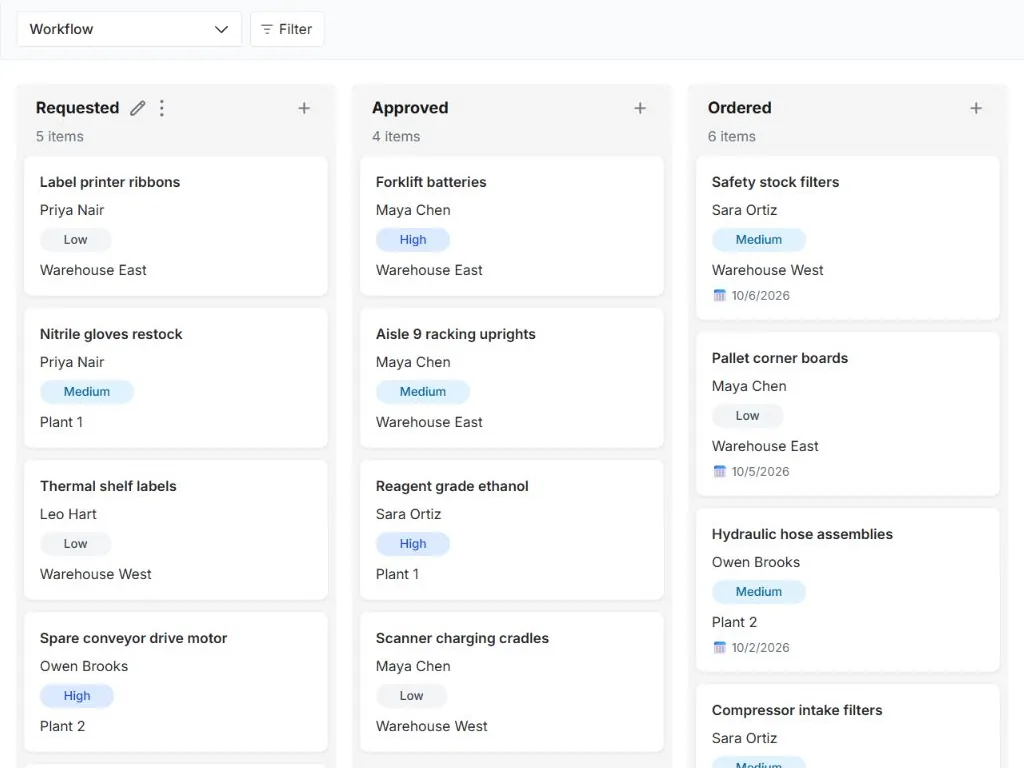The width and height of the screenshot is (1024, 768).
Task: Add a new item to Ordered column
Action: (x=976, y=108)
